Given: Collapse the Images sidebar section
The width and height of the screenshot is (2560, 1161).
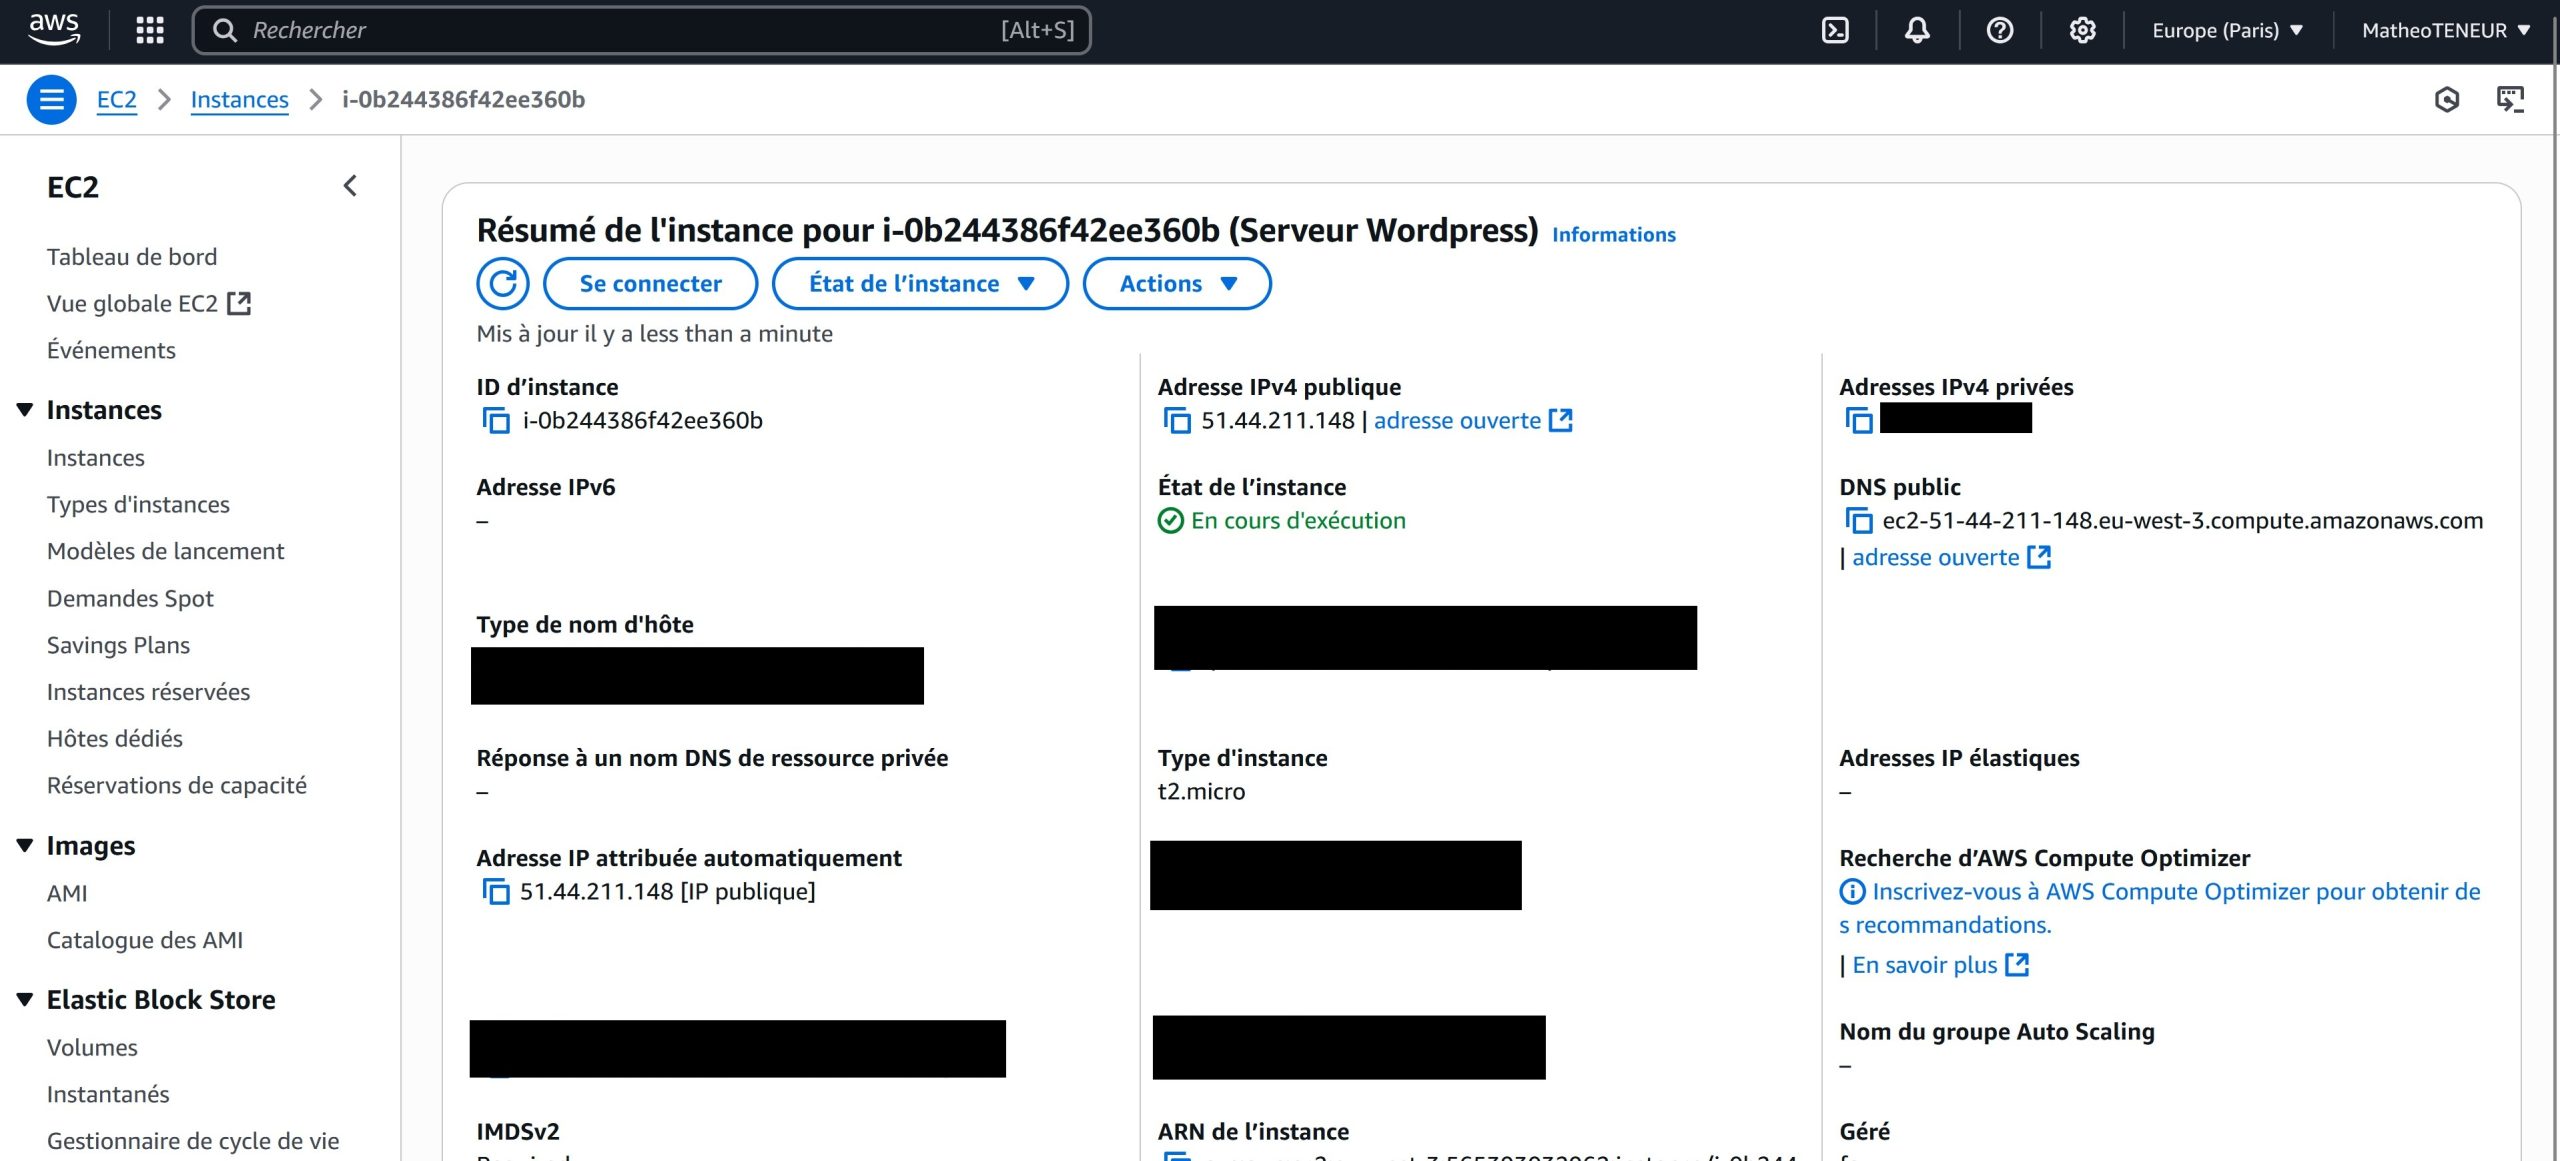Looking at the screenshot, I should 25,846.
